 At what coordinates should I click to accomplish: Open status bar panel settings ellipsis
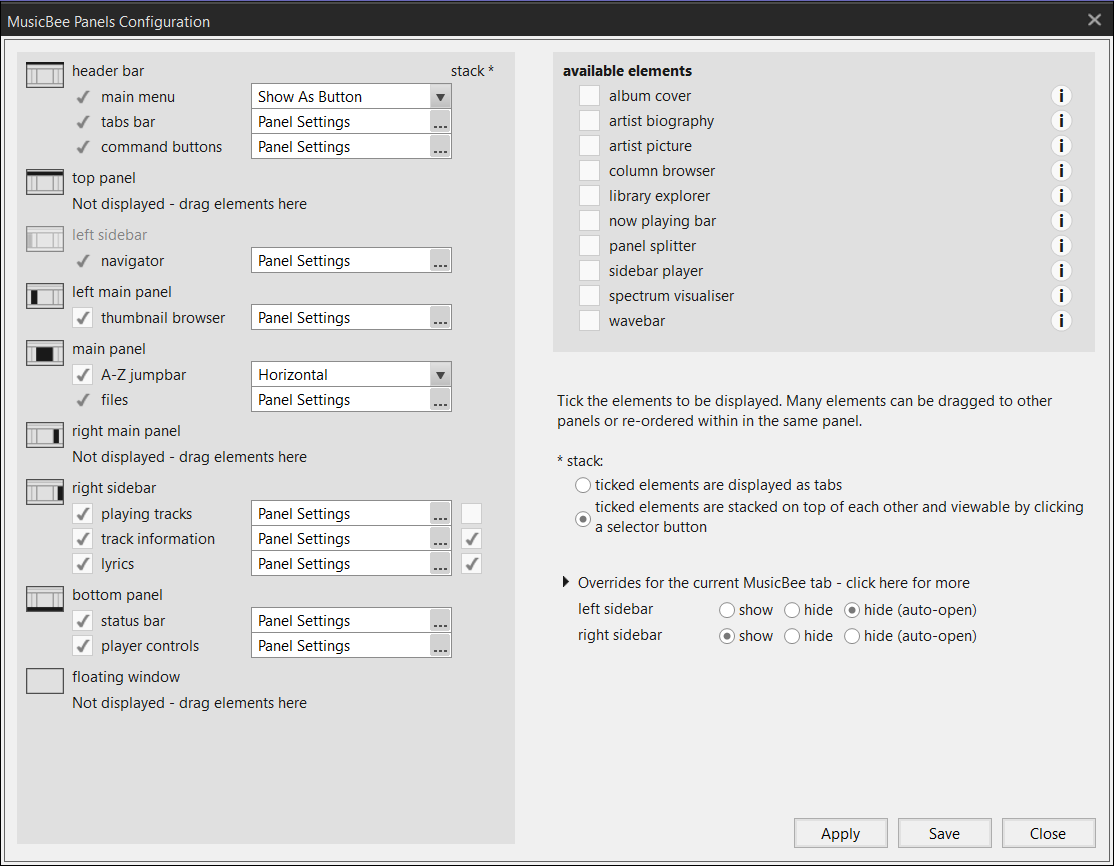click(x=440, y=621)
